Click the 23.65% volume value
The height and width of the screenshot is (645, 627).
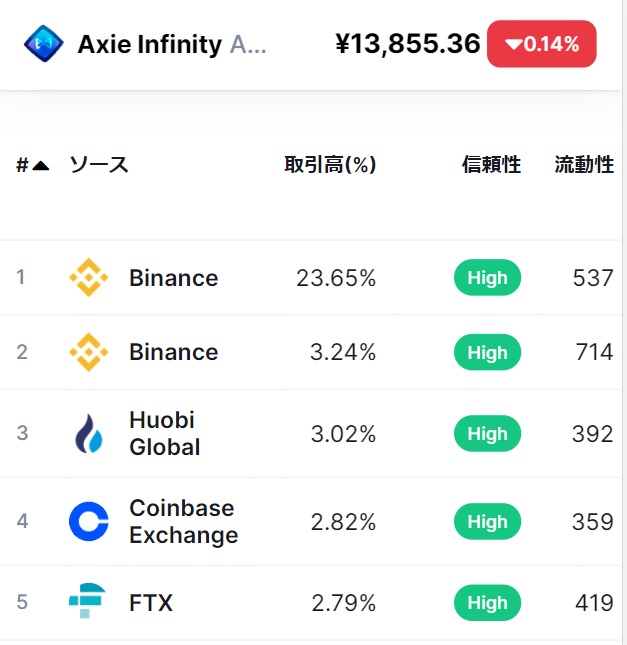tap(336, 278)
